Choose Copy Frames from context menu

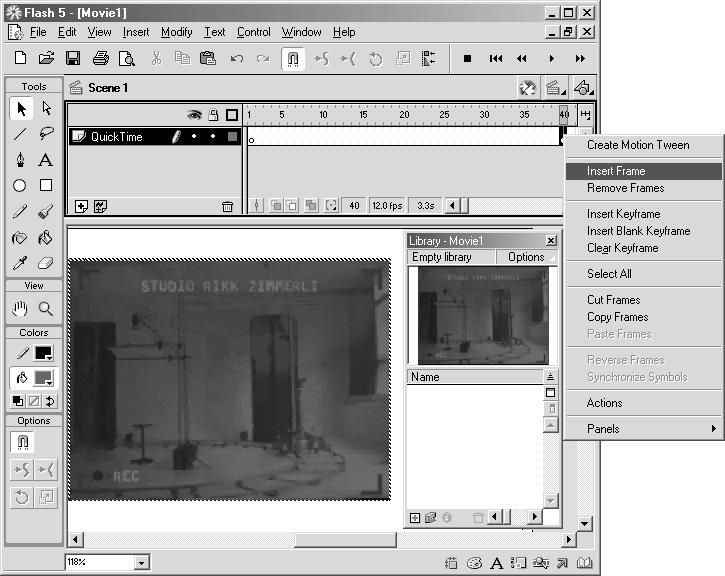[643, 317]
